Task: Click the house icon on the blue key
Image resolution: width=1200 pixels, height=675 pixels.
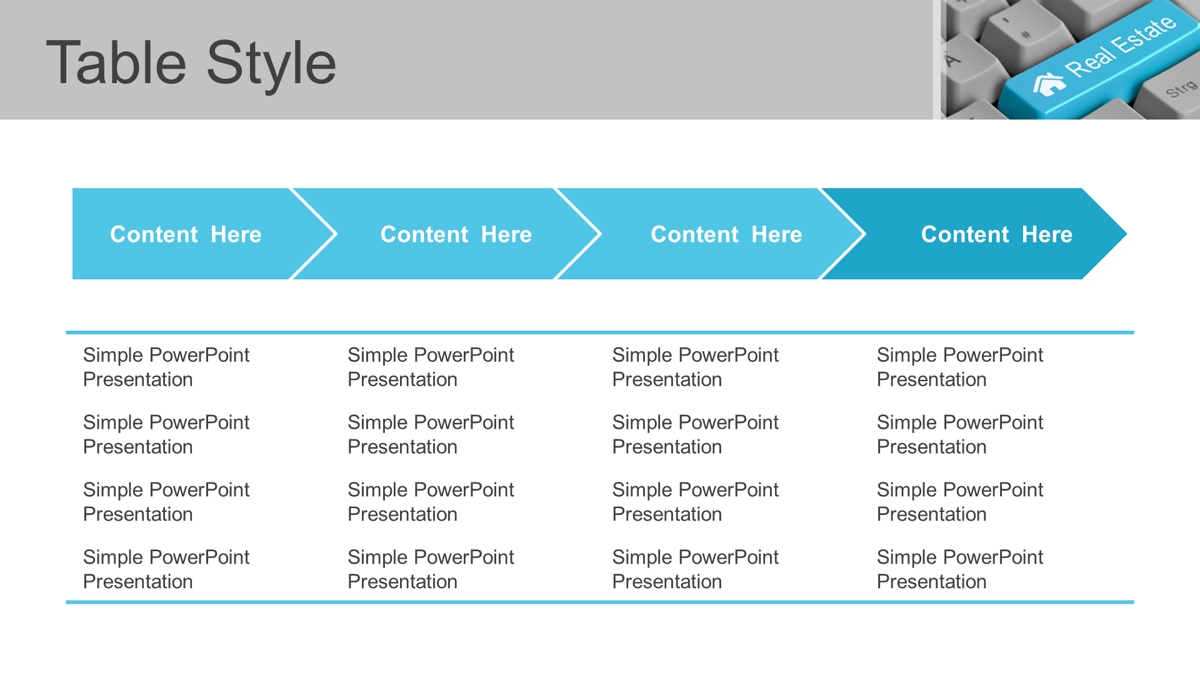Action: 1049,84
